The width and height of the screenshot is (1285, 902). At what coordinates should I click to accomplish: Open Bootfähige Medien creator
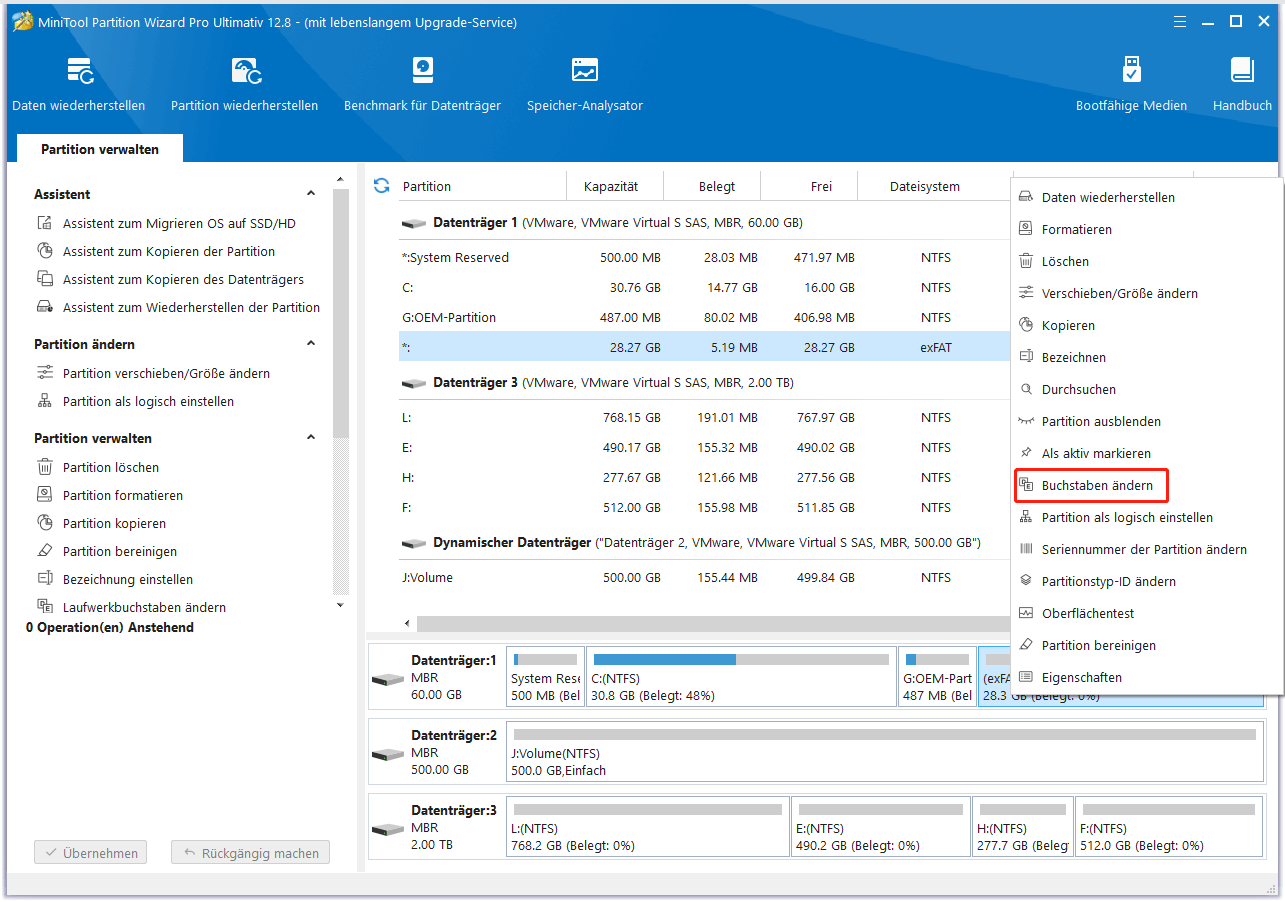[1131, 84]
